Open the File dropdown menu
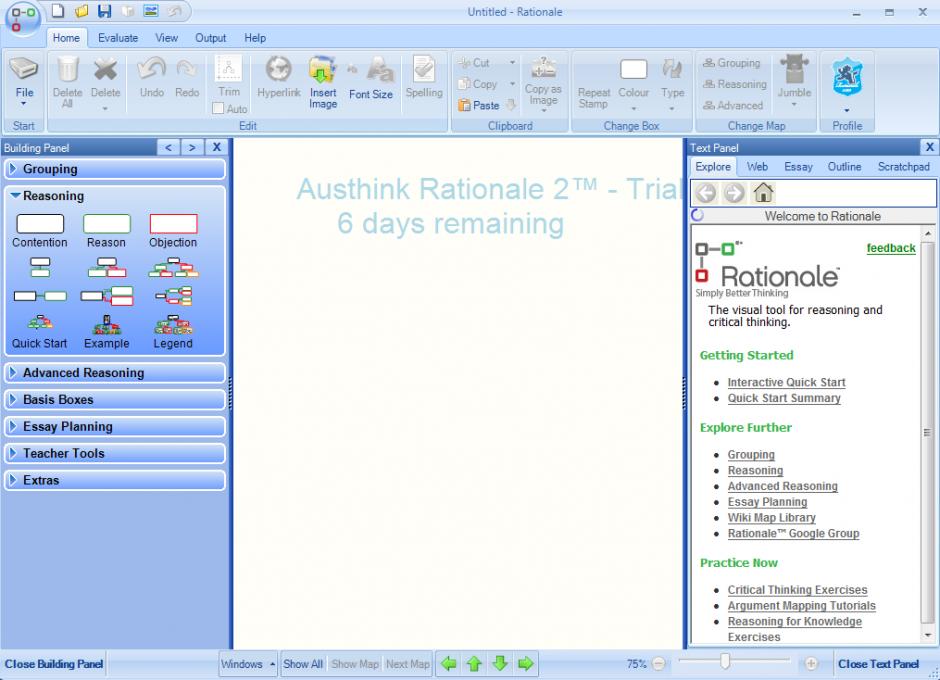This screenshot has height=680, width=940. (24, 83)
